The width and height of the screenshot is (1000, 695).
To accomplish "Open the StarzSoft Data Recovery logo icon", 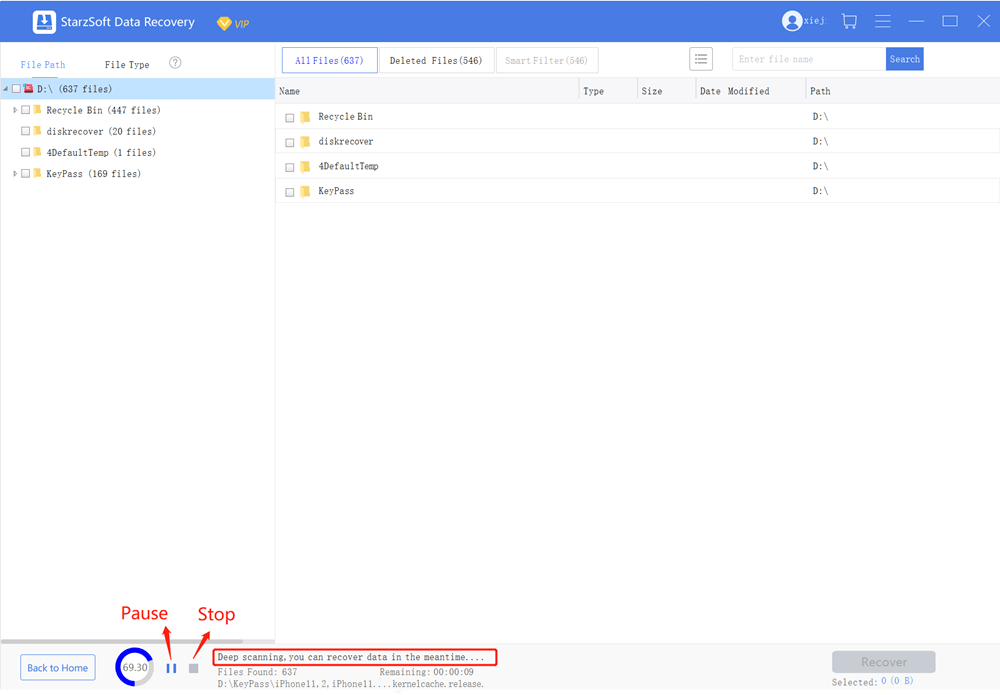I will click(x=44, y=22).
